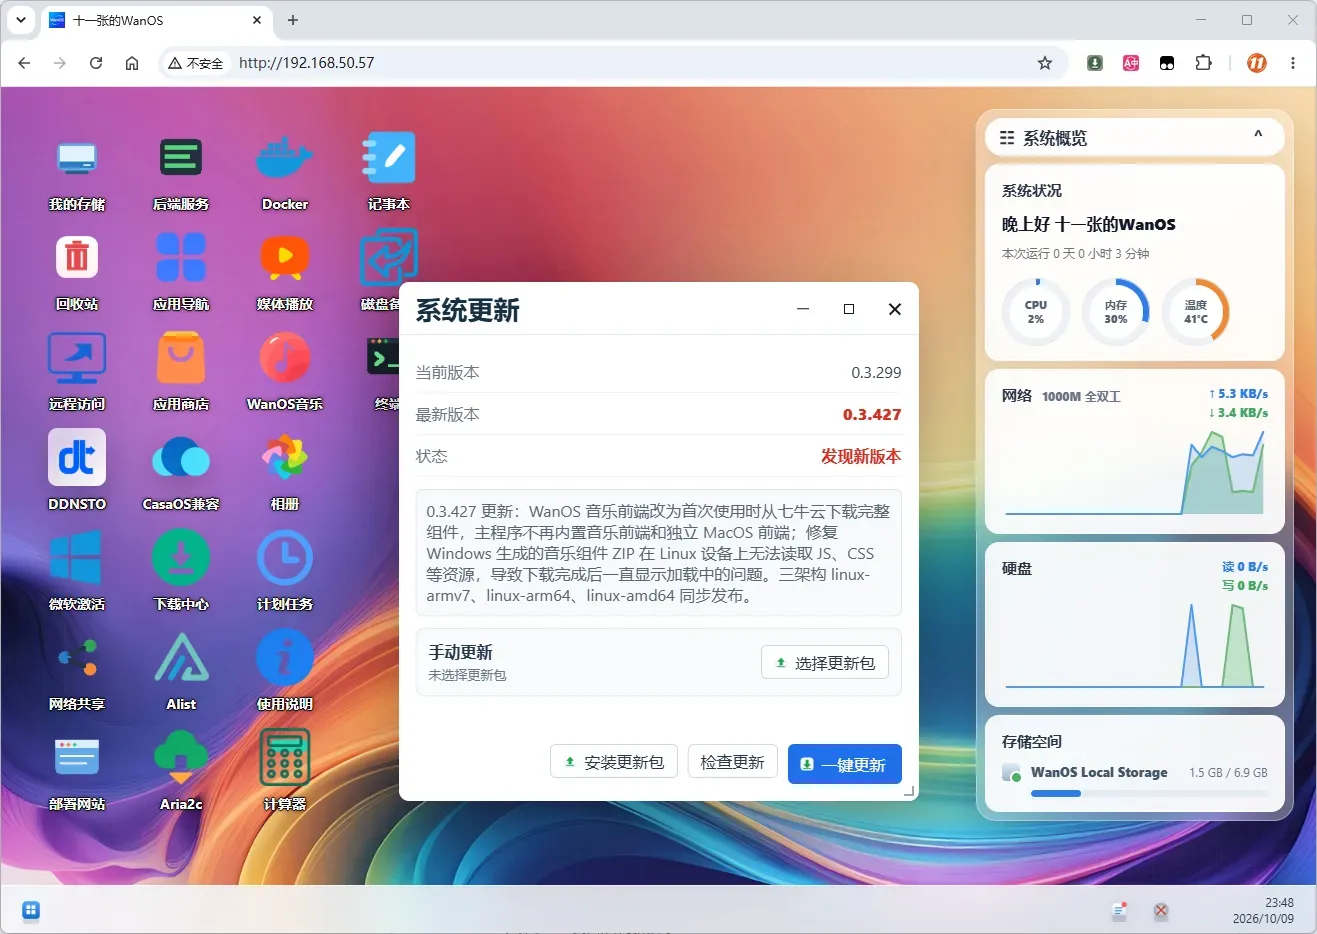Open the 部署网站 deploy website icon
The image size is (1317, 934).
coord(77,758)
